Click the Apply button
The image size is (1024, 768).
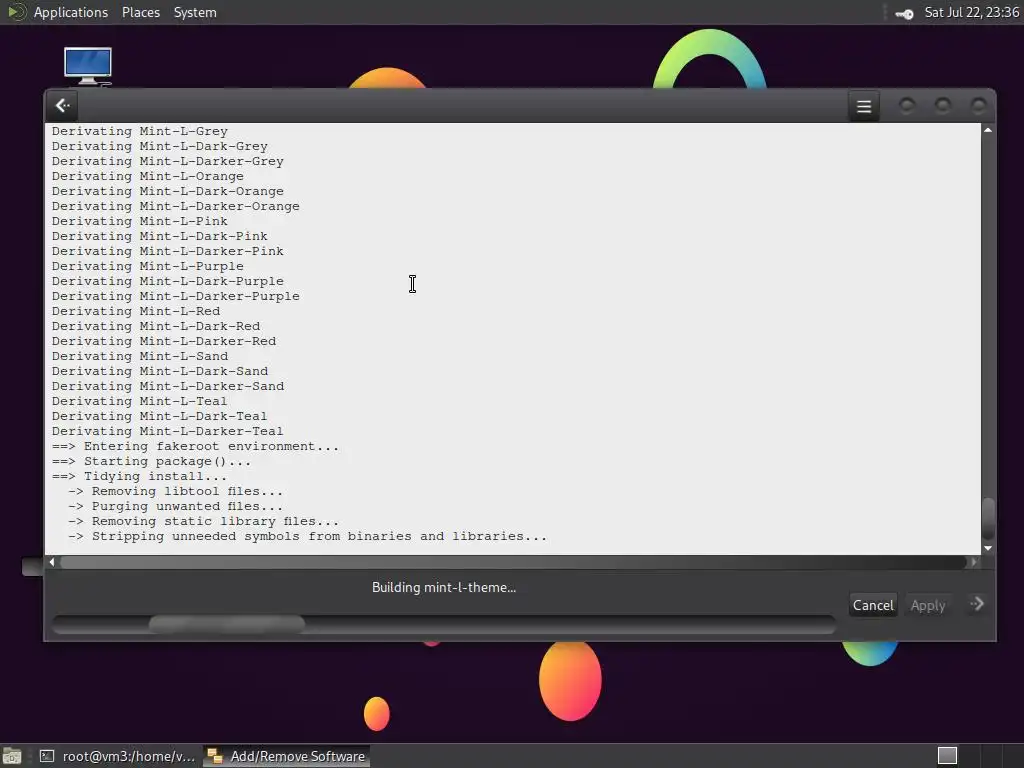[x=927, y=605]
